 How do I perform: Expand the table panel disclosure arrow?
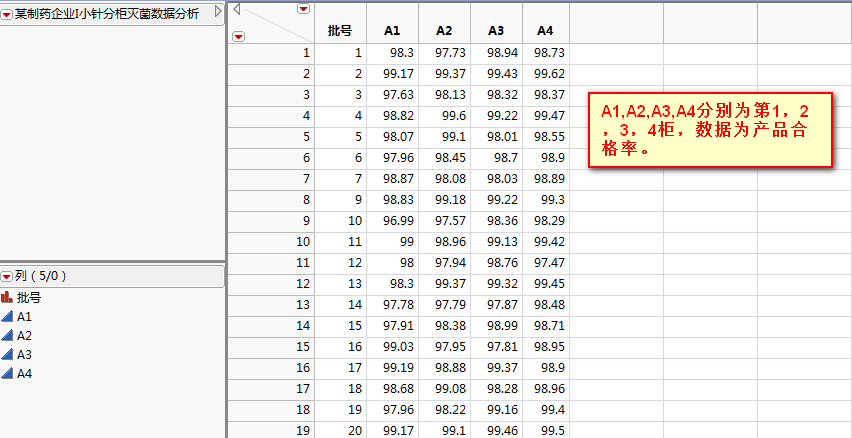(217, 13)
